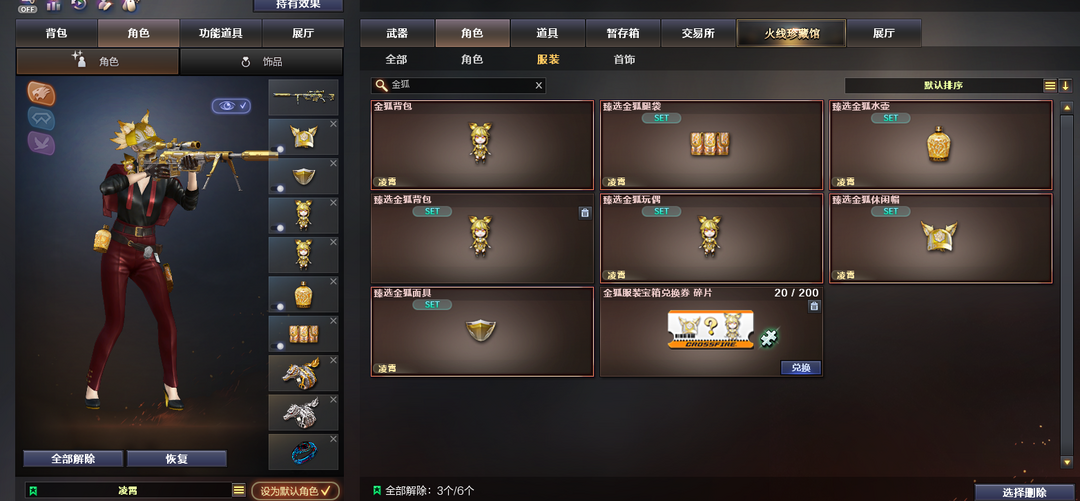Select the purple bird team icon
1080x501 pixels.
[41, 143]
